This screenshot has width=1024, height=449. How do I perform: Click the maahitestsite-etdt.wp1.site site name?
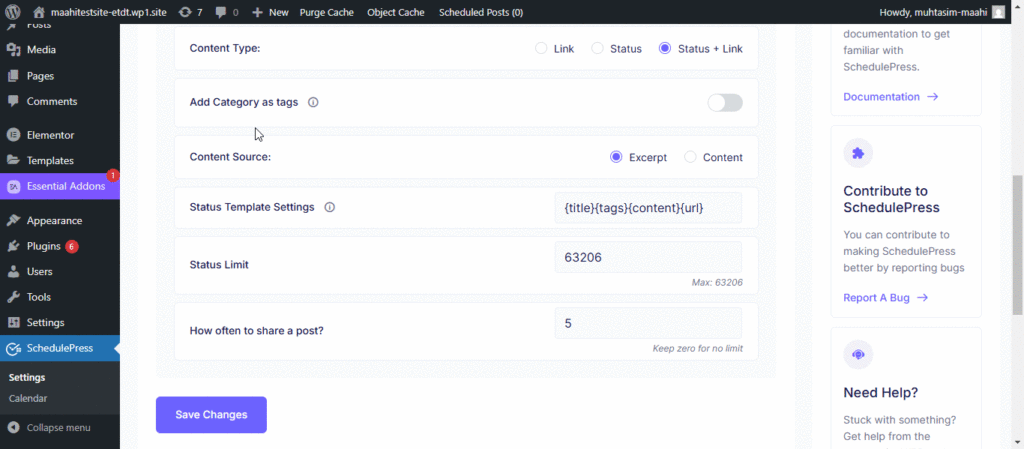tap(110, 12)
